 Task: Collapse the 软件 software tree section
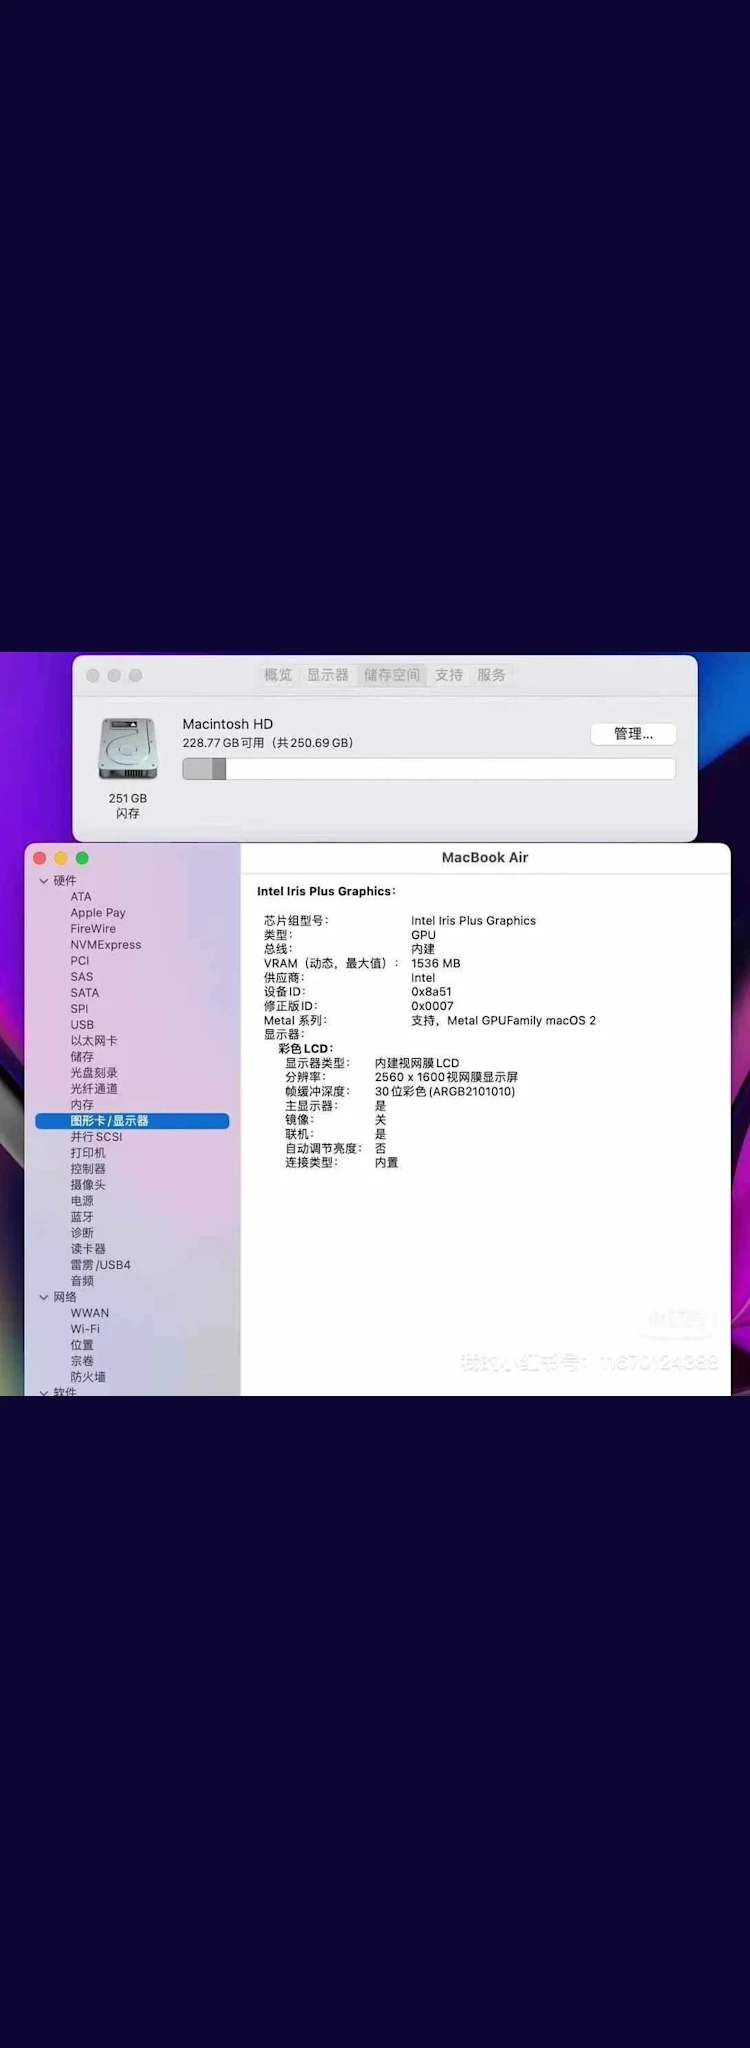[43, 1392]
